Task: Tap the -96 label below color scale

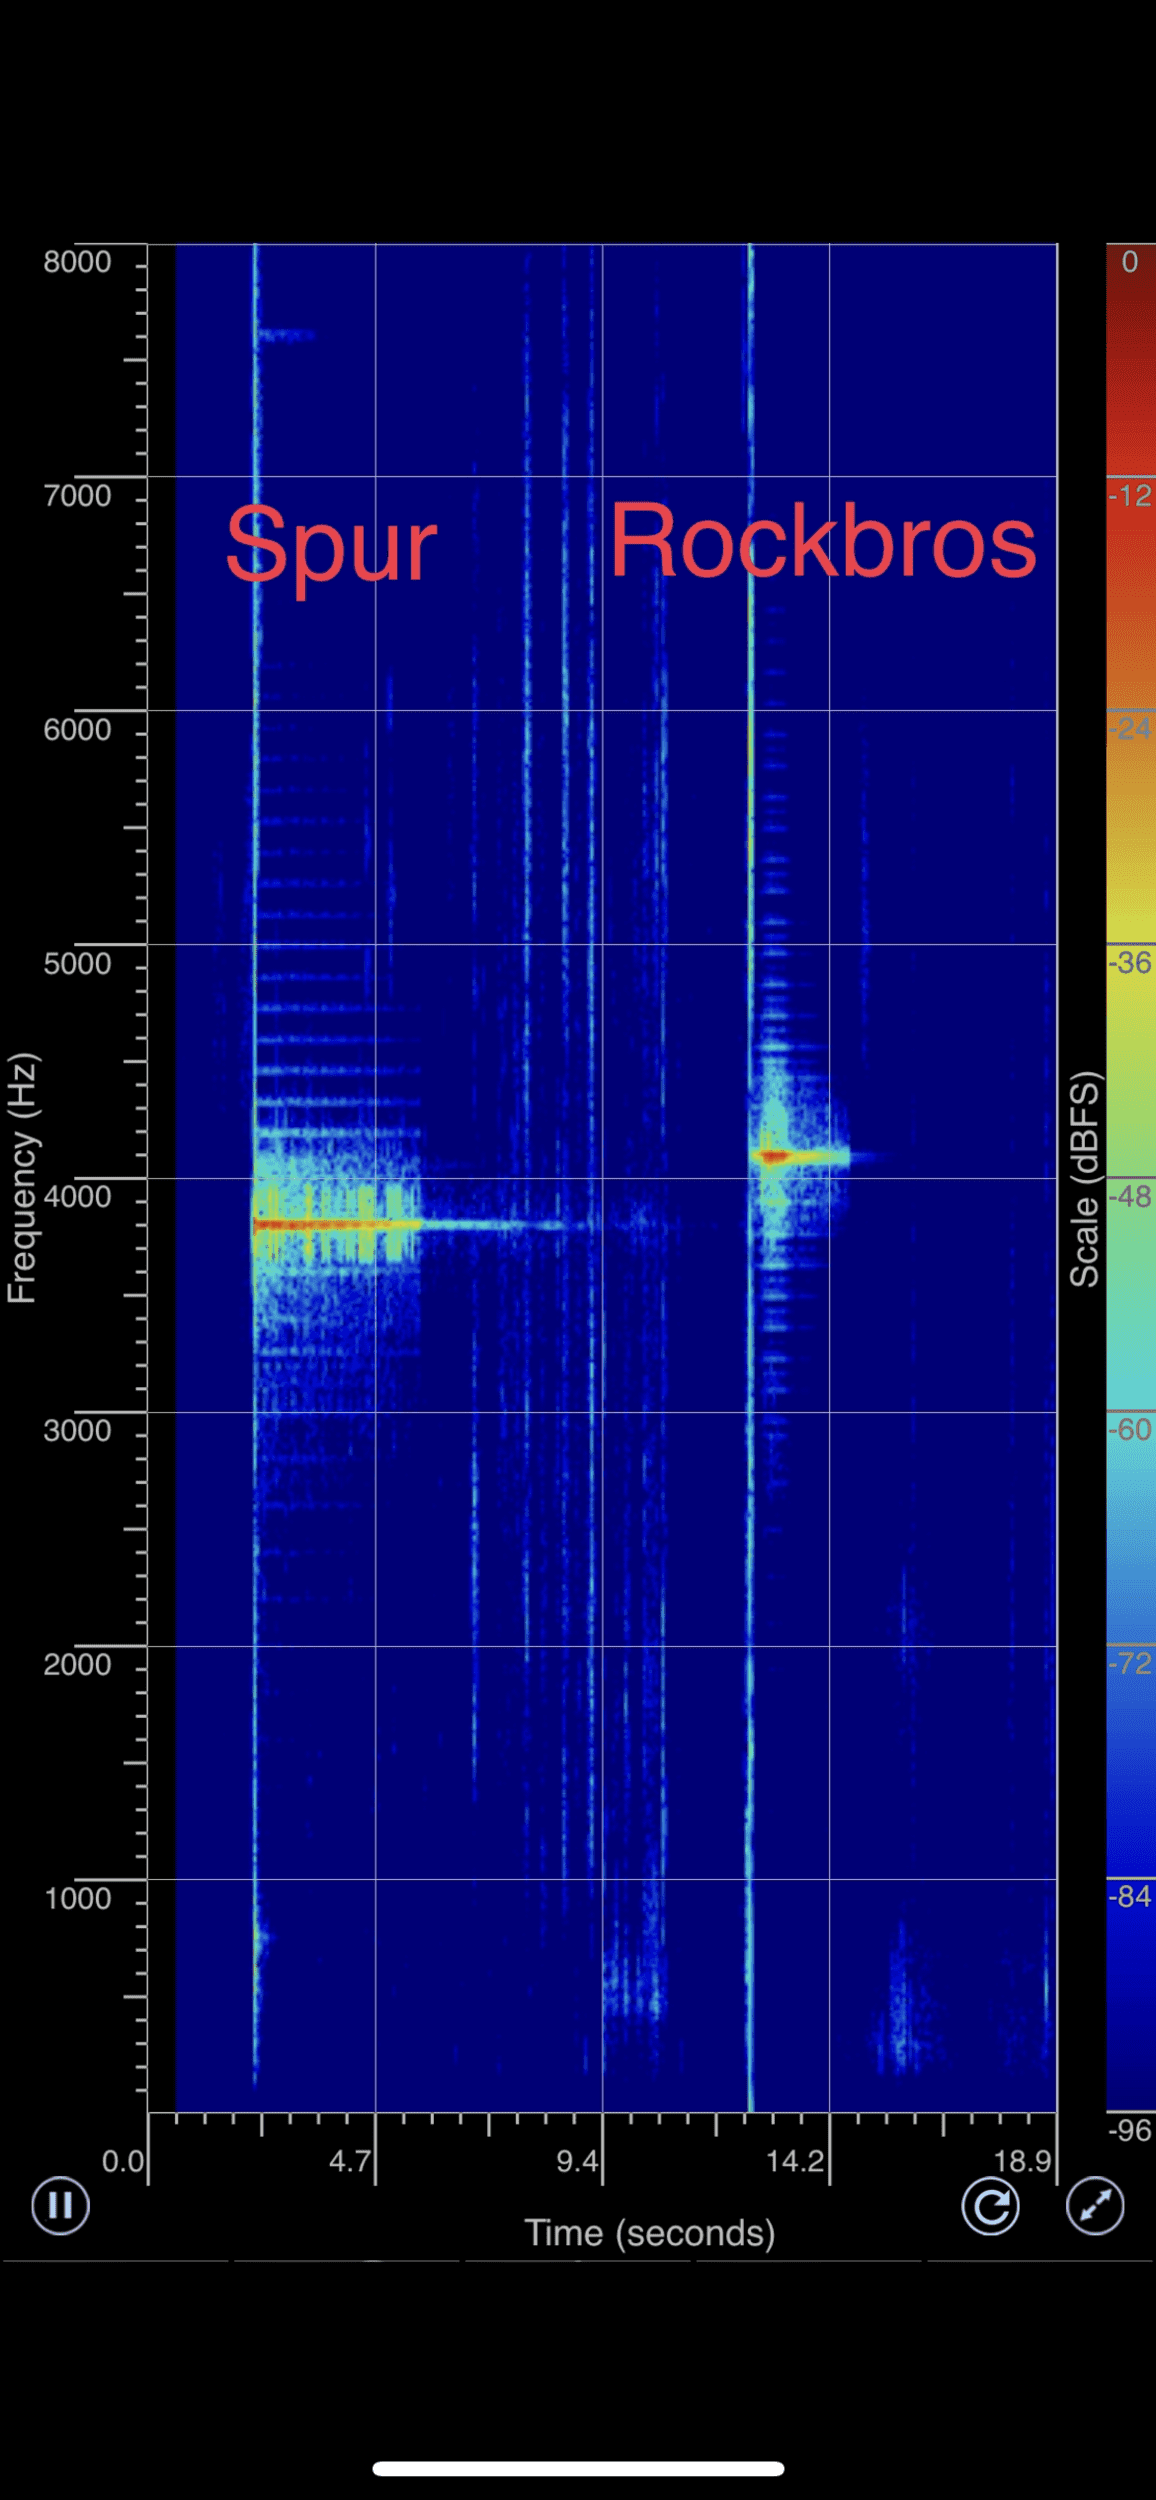Action: [x=1132, y=2131]
